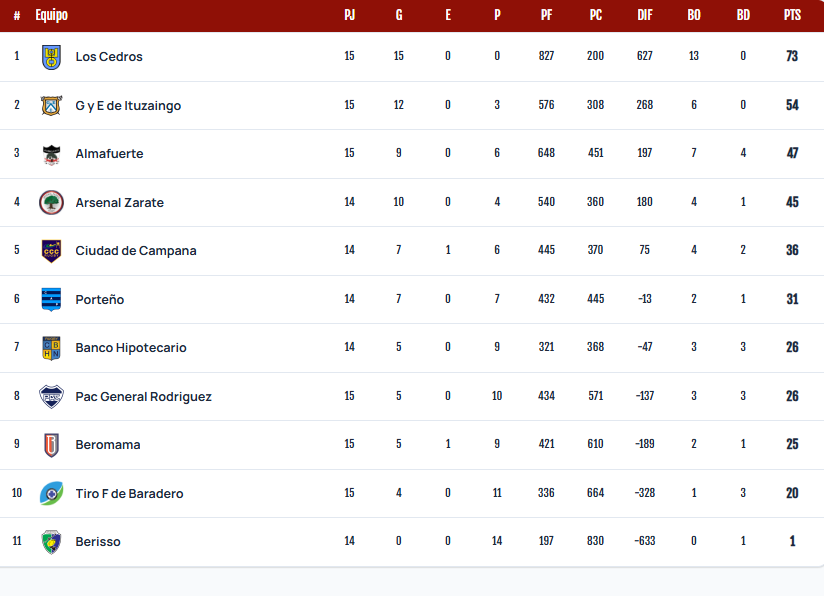824x596 pixels.
Task: Click the Almafuerte team logo
Action: (52, 155)
